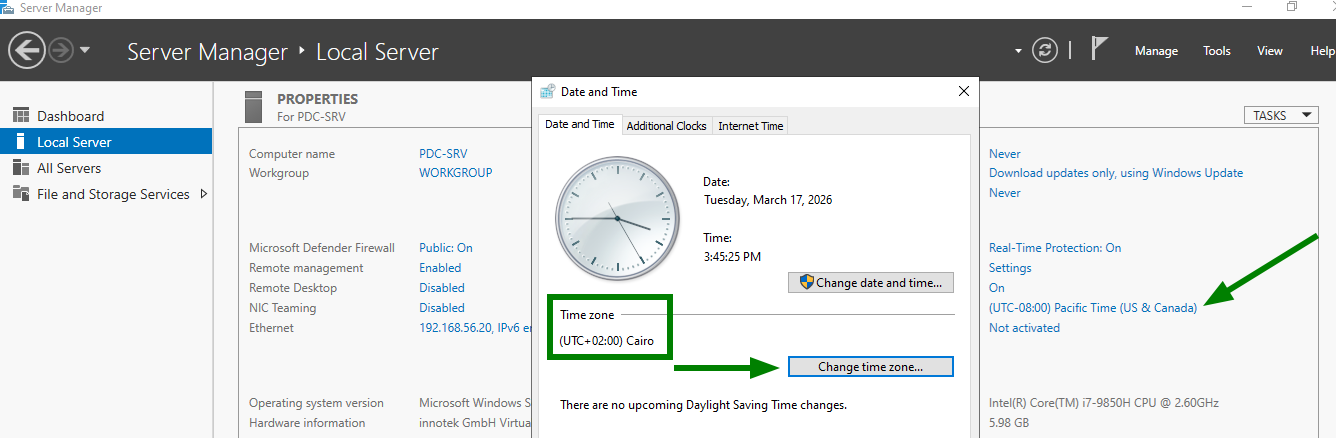Open the View menu
This screenshot has width=1336, height=438.
pos(1270,51)
